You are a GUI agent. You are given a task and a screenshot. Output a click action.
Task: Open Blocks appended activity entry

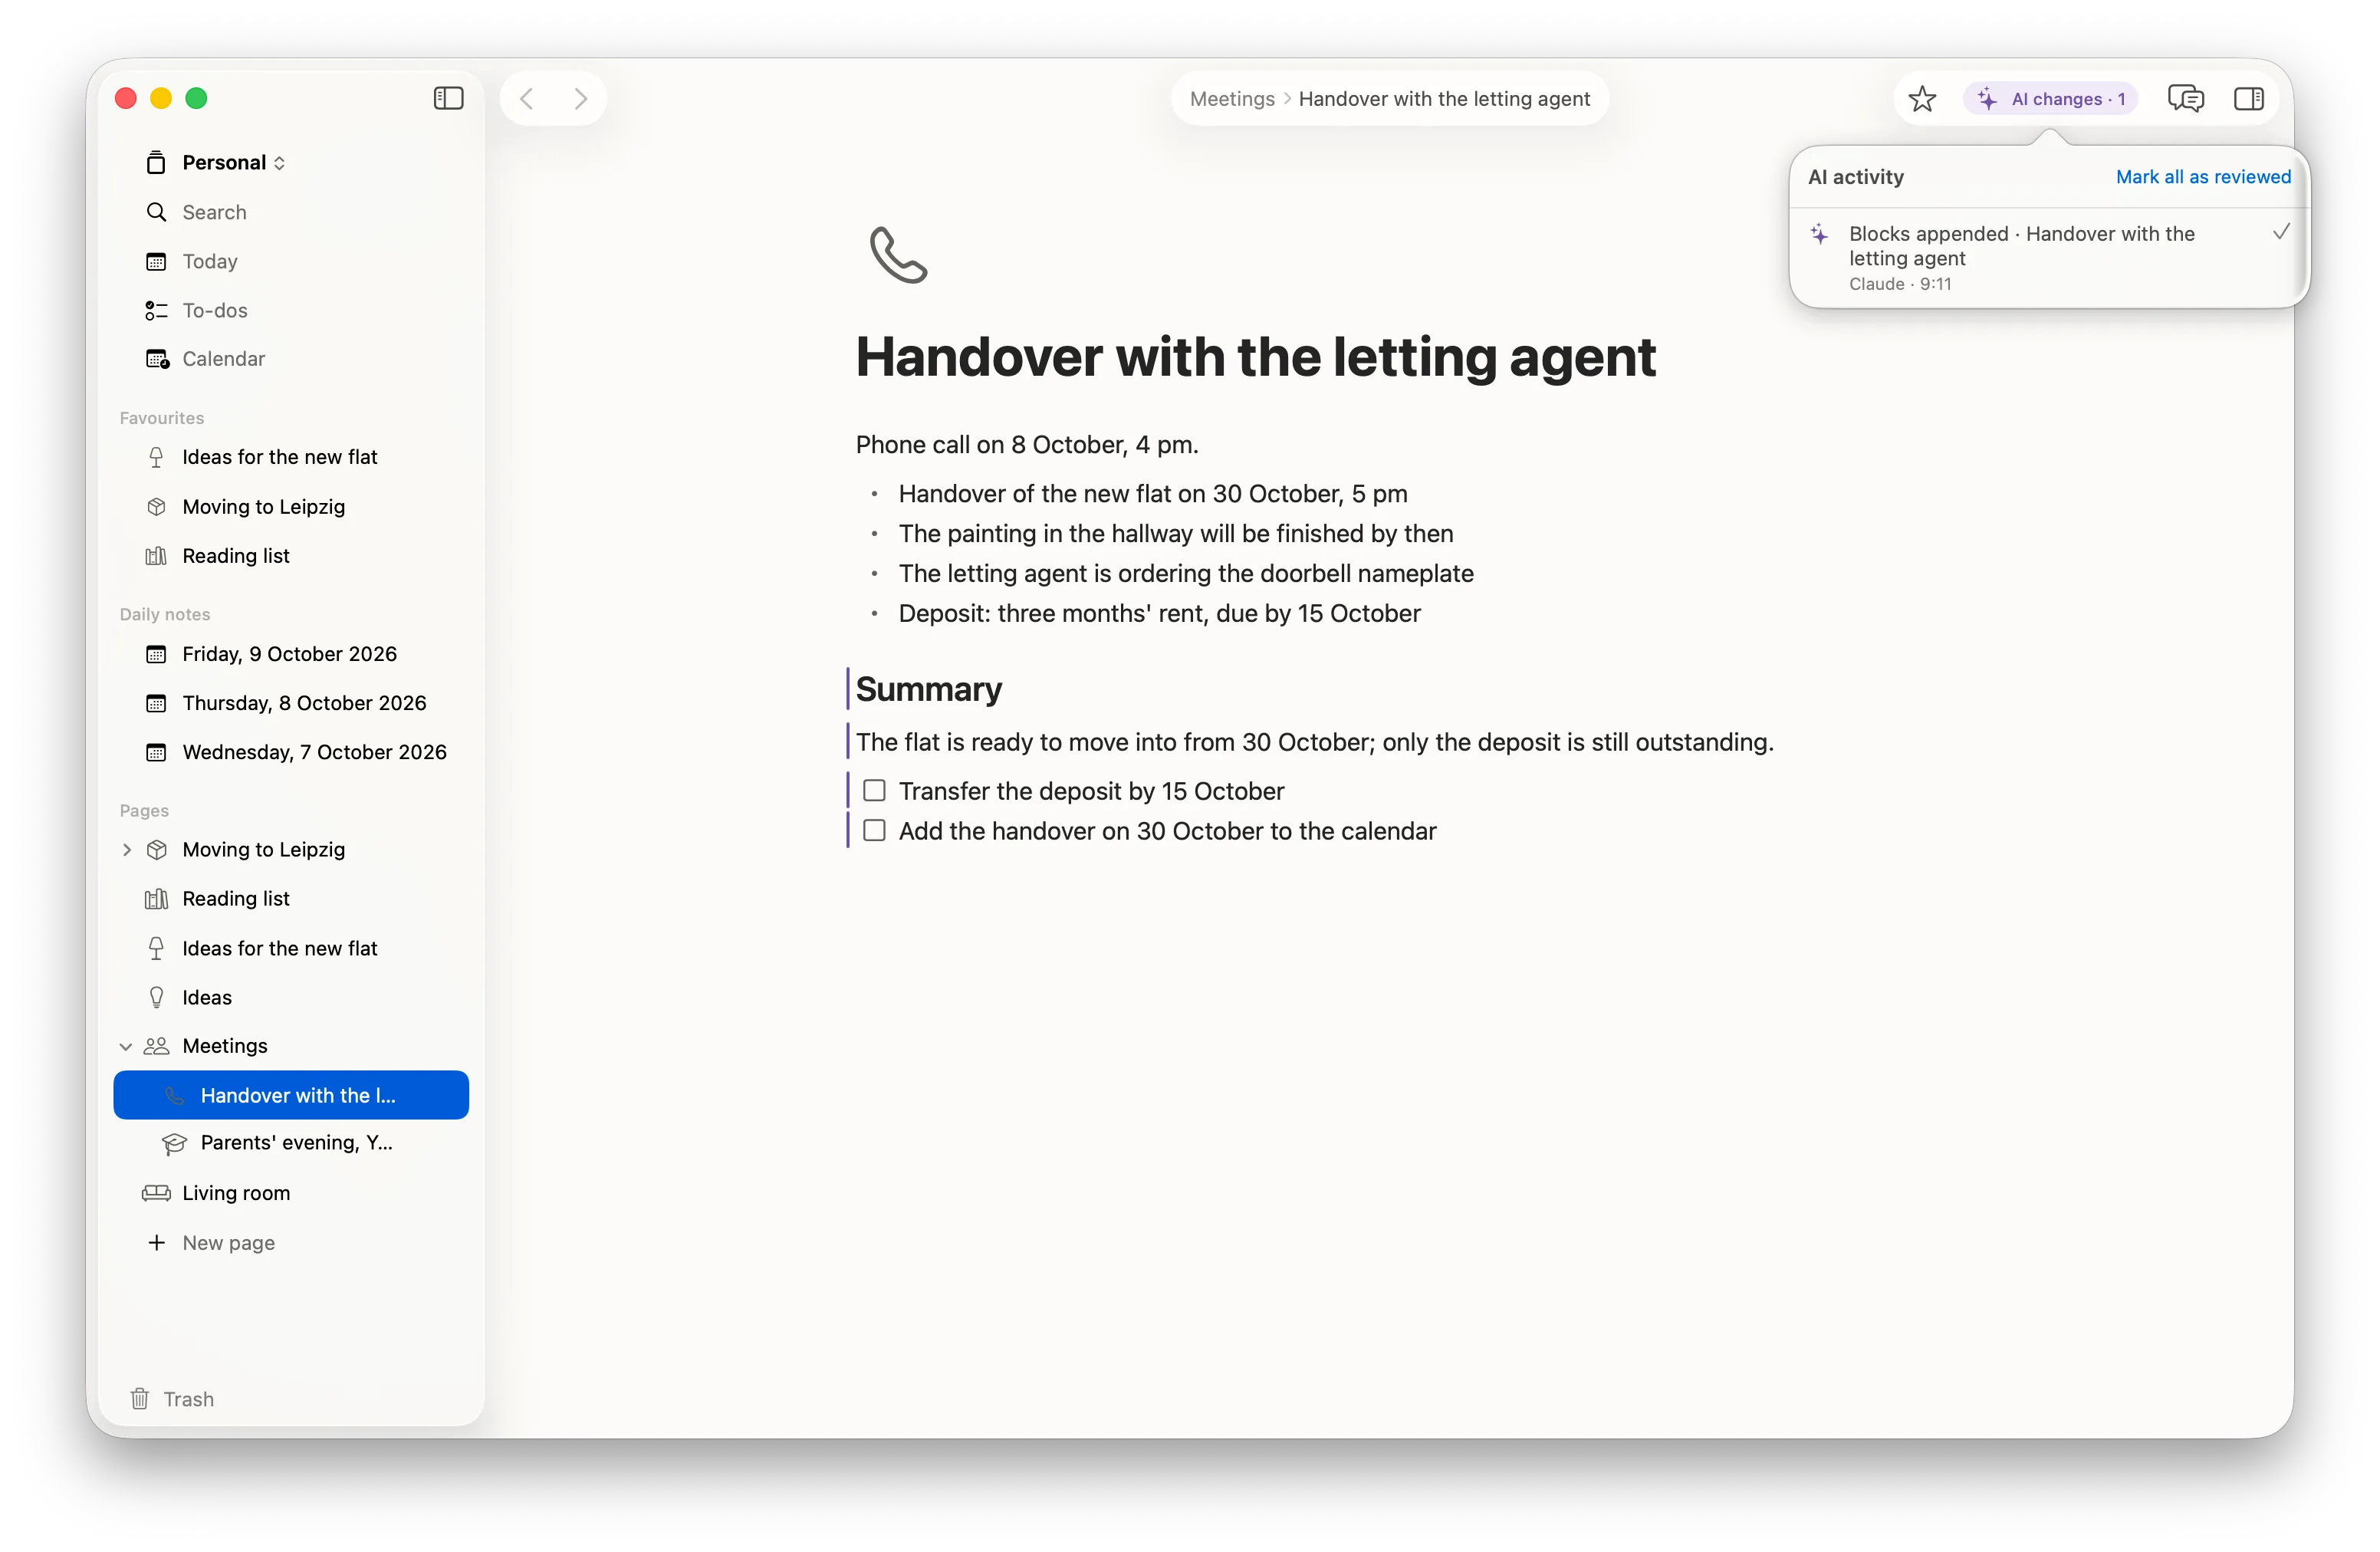click(x=2048, y=257)
